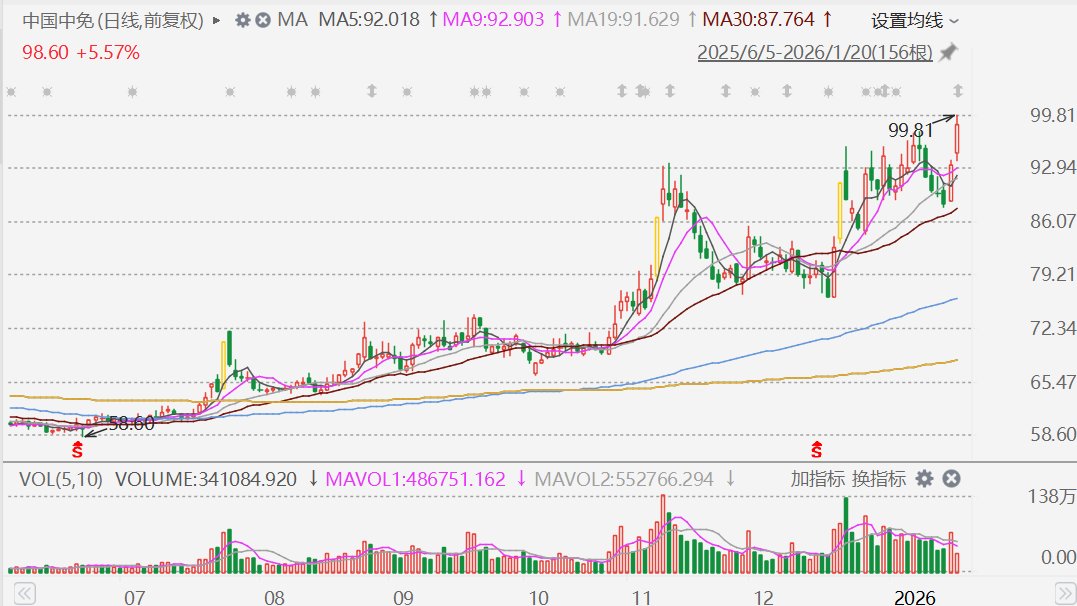The height and width of the screenshot is (606, 1077).
Task: Open MA indicator settings gear icon
Action: [242, 20]
